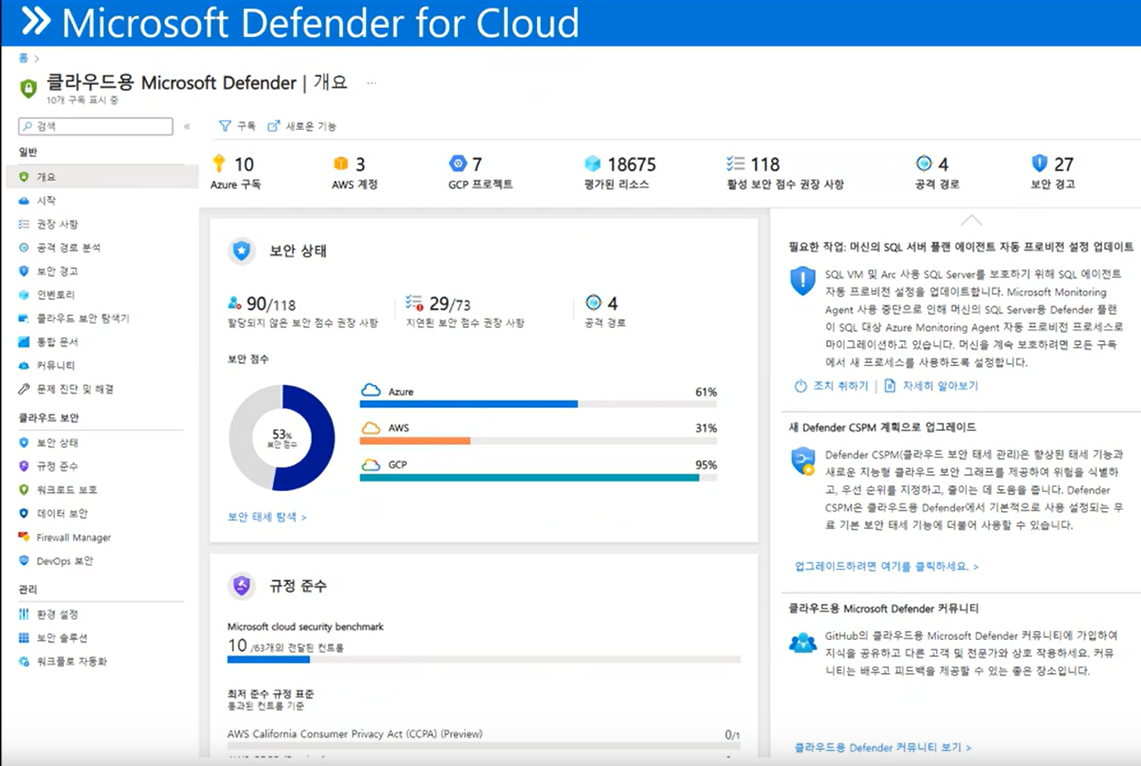Click the GCP 95% score bar

[538, 477]
